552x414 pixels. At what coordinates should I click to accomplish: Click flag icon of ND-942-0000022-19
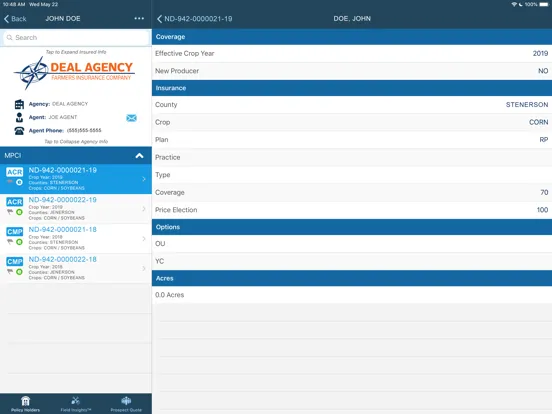pyautogui.click(x=10, y=212)
